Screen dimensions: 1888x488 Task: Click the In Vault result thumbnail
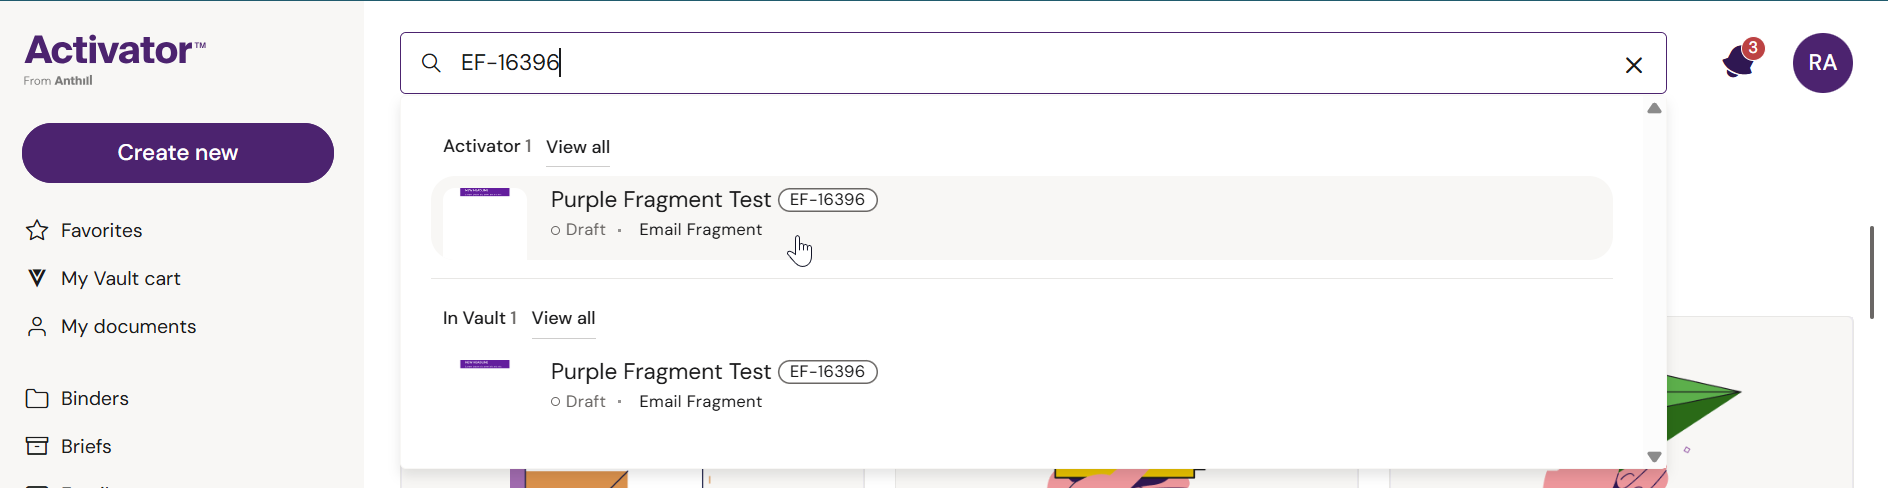click(485, 386)
